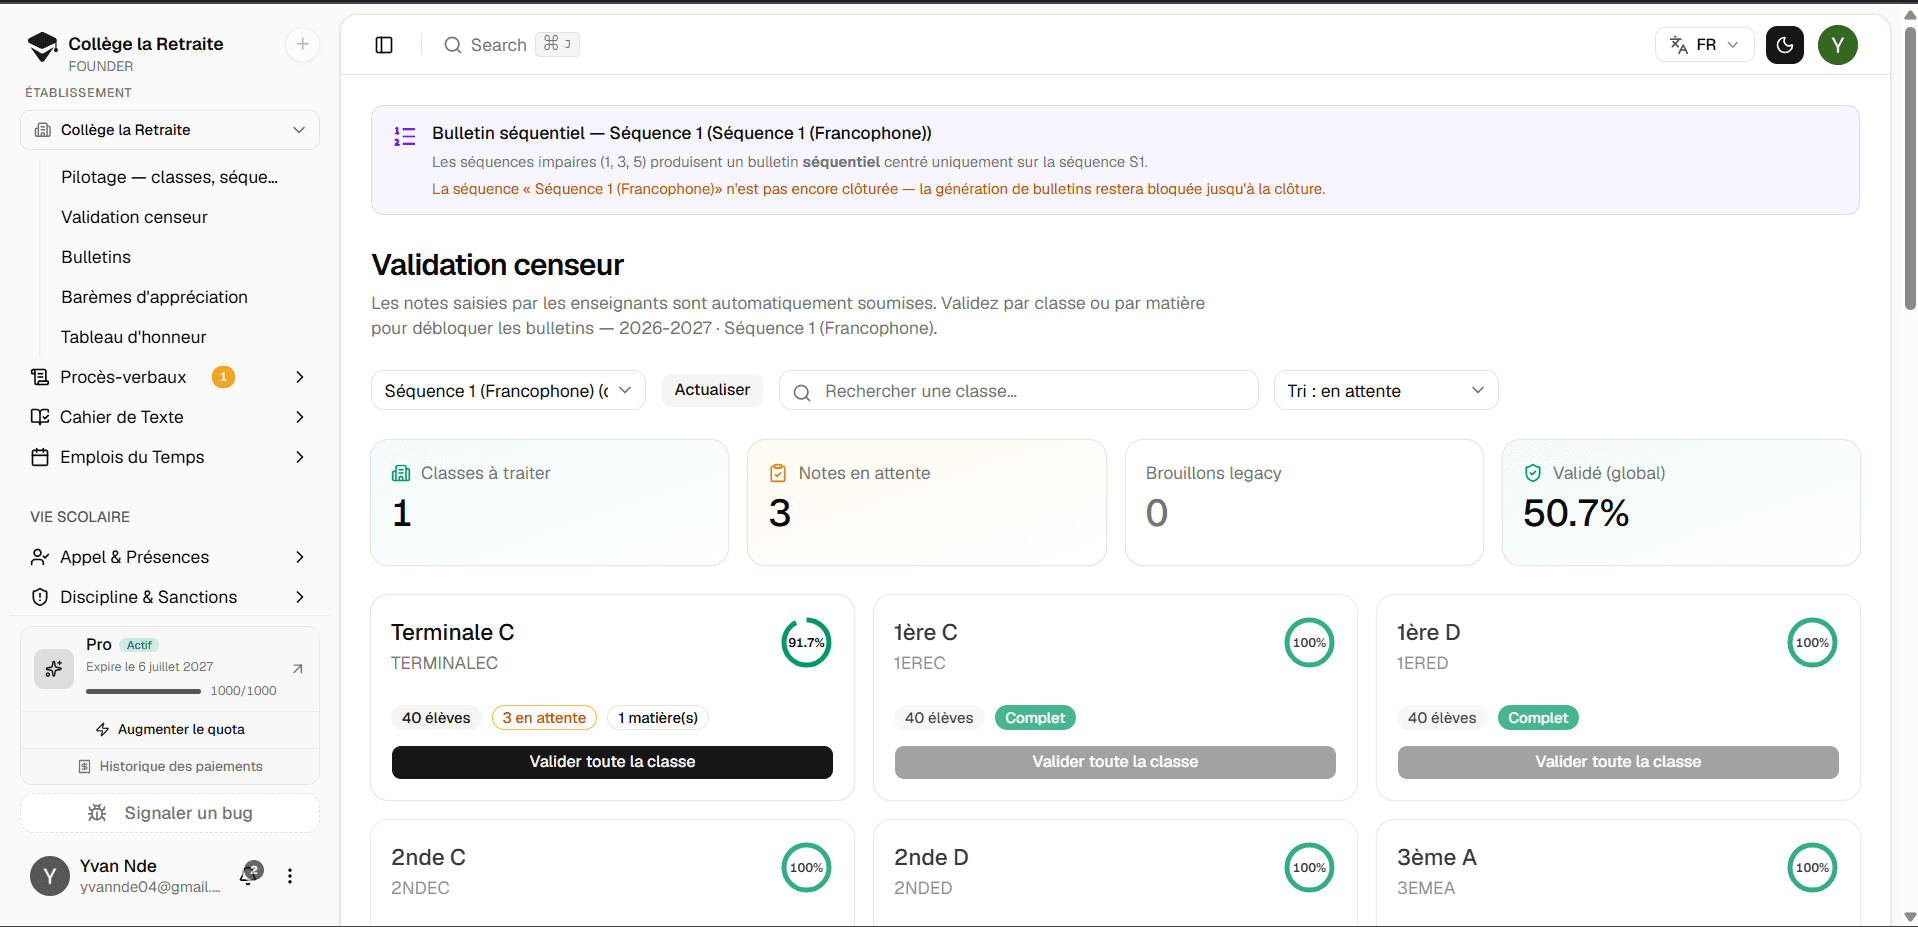Click the plus button beside school name
This screenshot has height=927, width=1918.
click(x=302, y=44)
